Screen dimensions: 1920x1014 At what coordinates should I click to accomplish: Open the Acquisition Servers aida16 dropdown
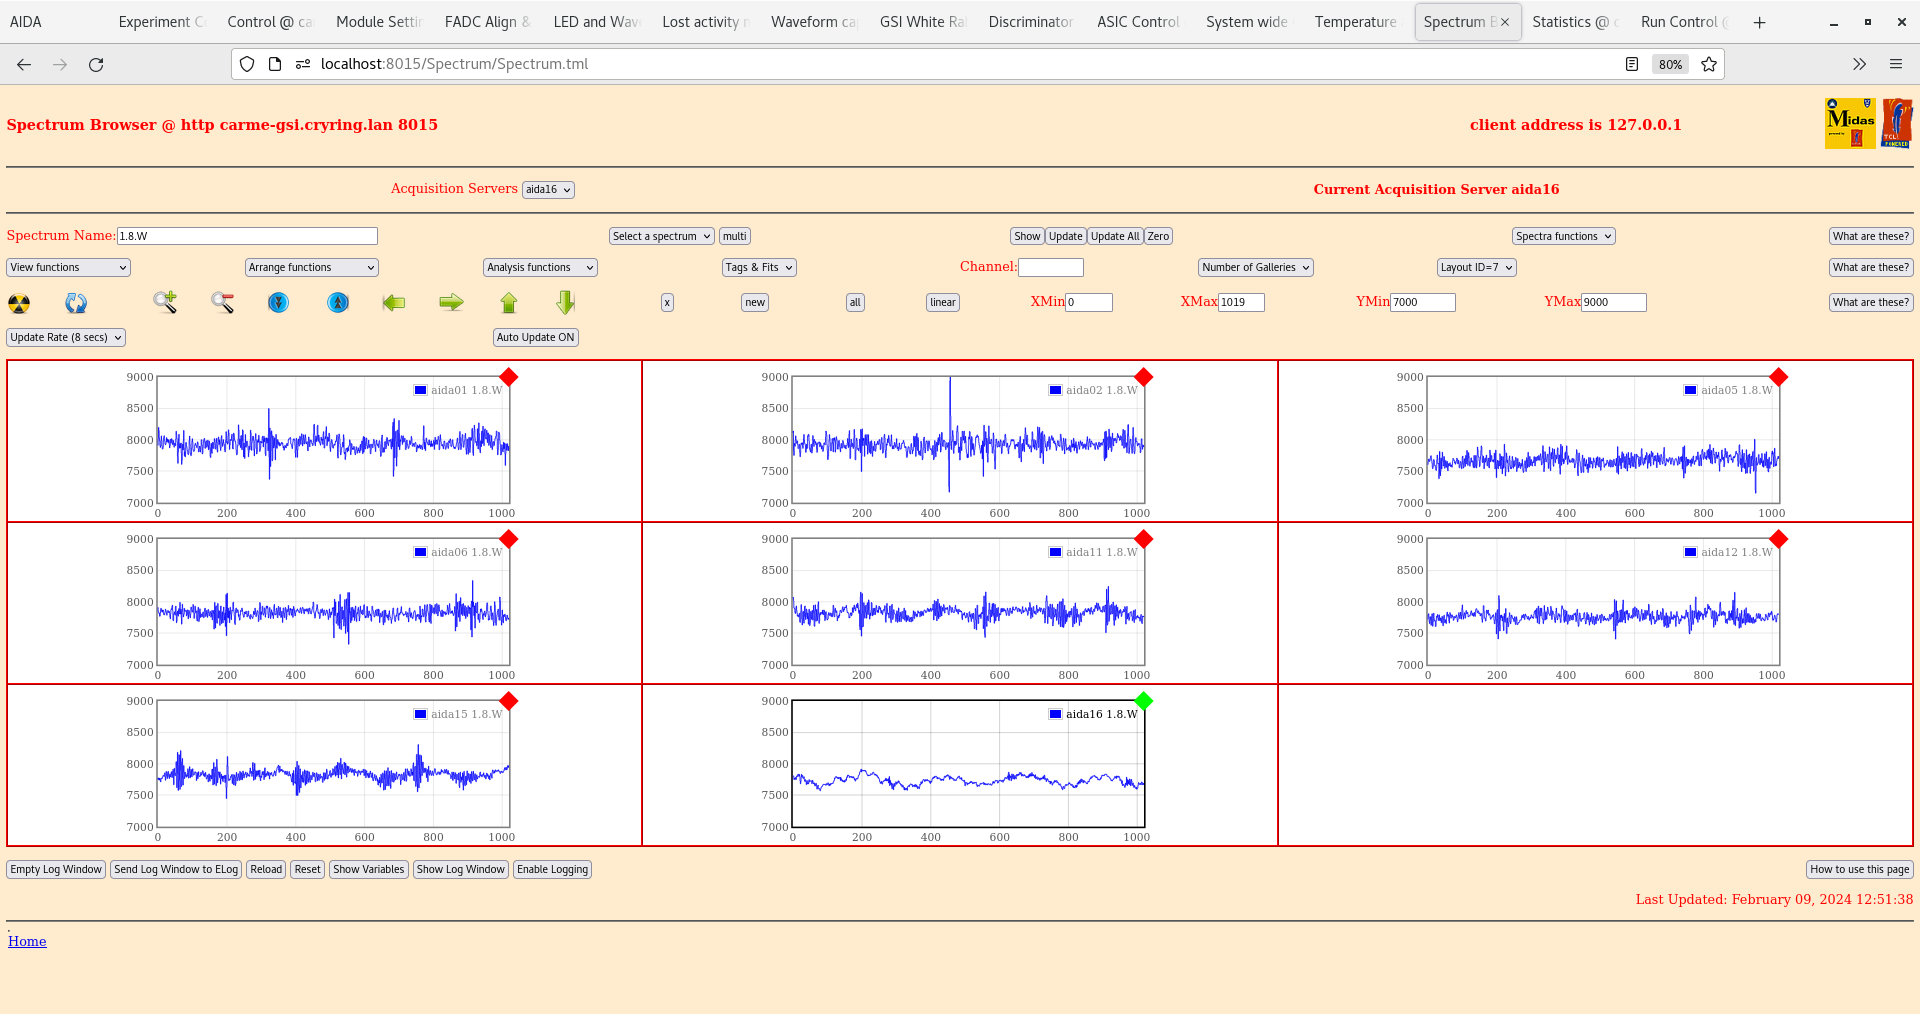click(x=548, y=190)
